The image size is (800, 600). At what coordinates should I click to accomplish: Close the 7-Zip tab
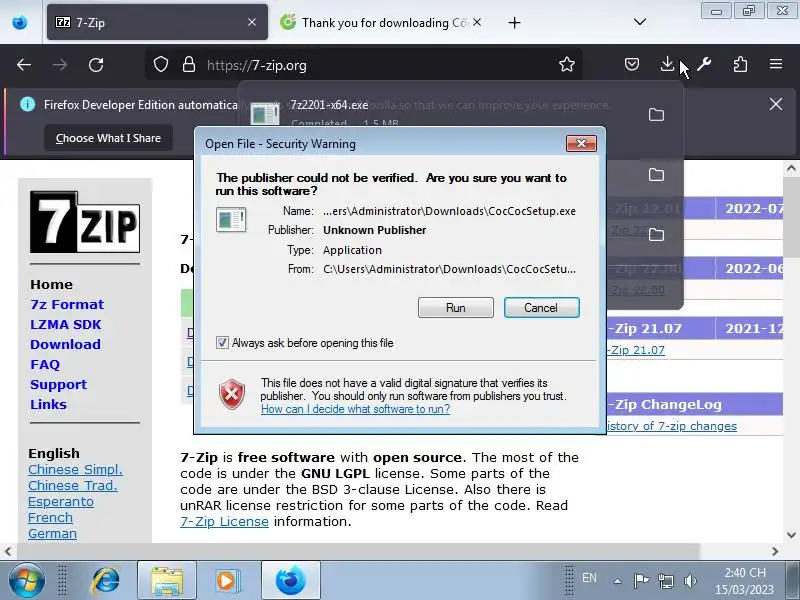tap(252, 22)
